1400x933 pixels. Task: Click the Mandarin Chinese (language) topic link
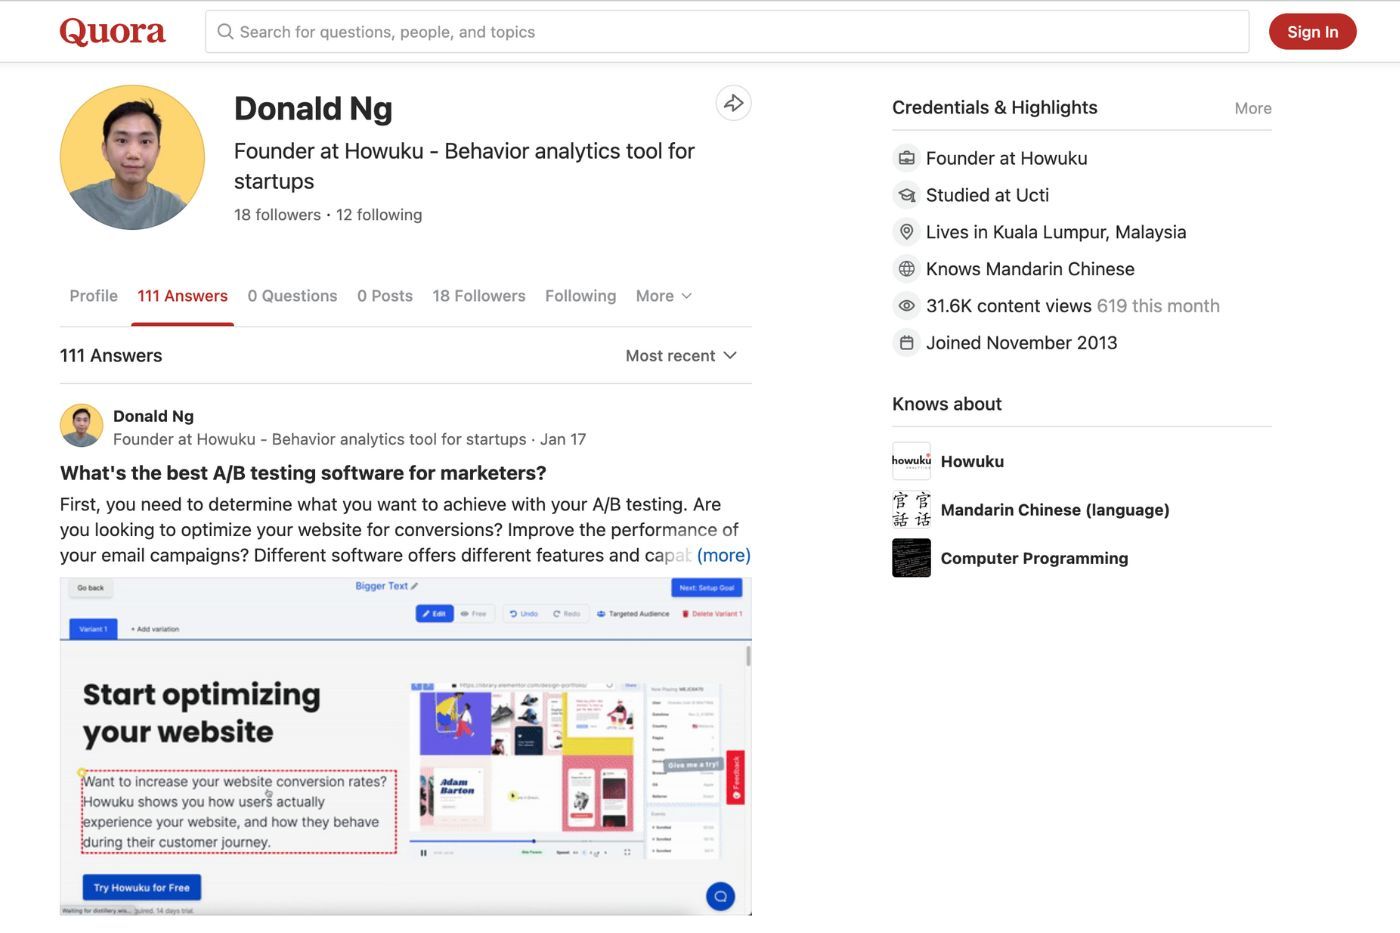tap(1055, 510)
